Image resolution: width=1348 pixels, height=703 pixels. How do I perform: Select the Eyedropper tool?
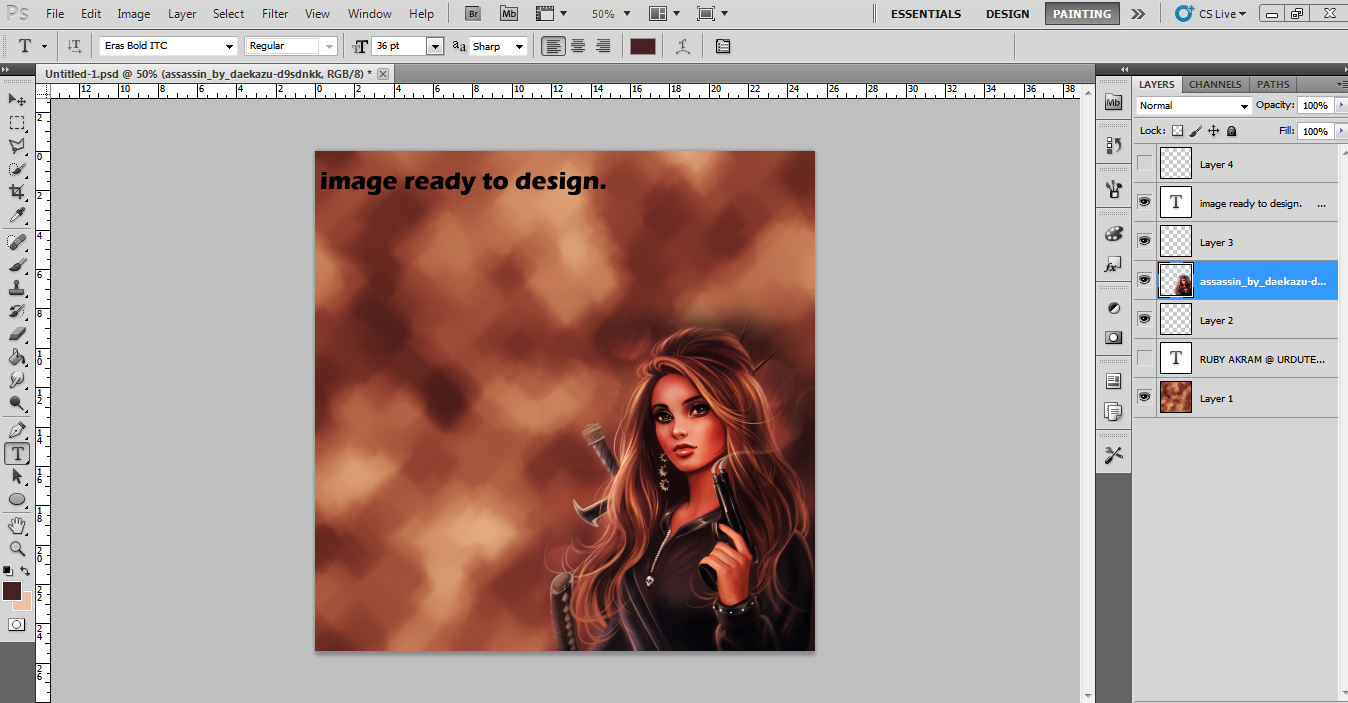coord(17,215)
